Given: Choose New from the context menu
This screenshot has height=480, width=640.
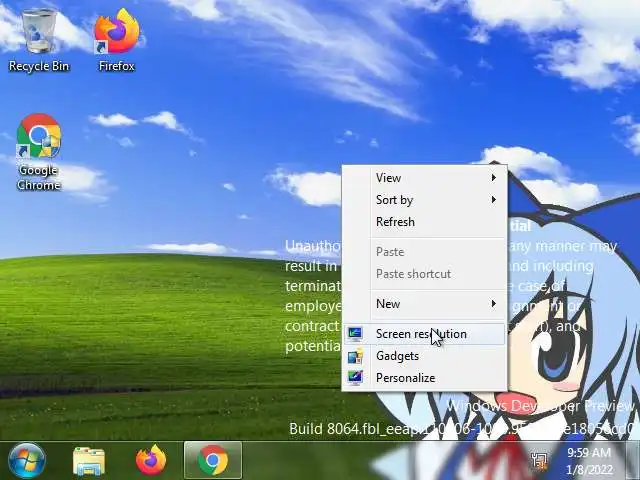Looking at the screenshot, I should pyautogui.click(x=424, y=304).
